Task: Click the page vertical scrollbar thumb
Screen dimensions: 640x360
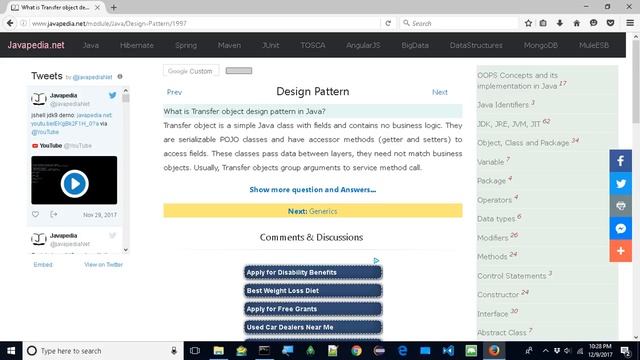Action: click(636, 82)
